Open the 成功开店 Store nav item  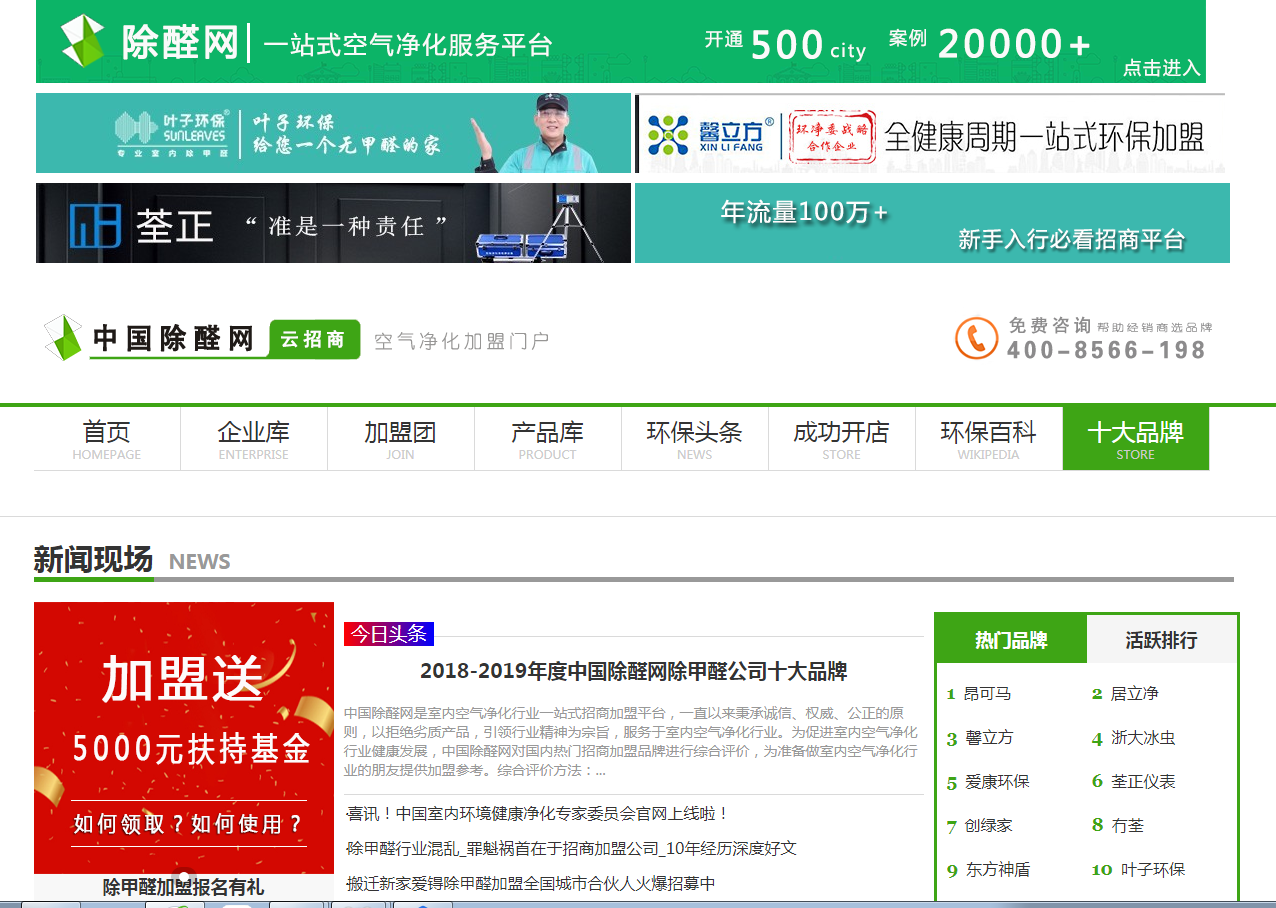(842, 439)
